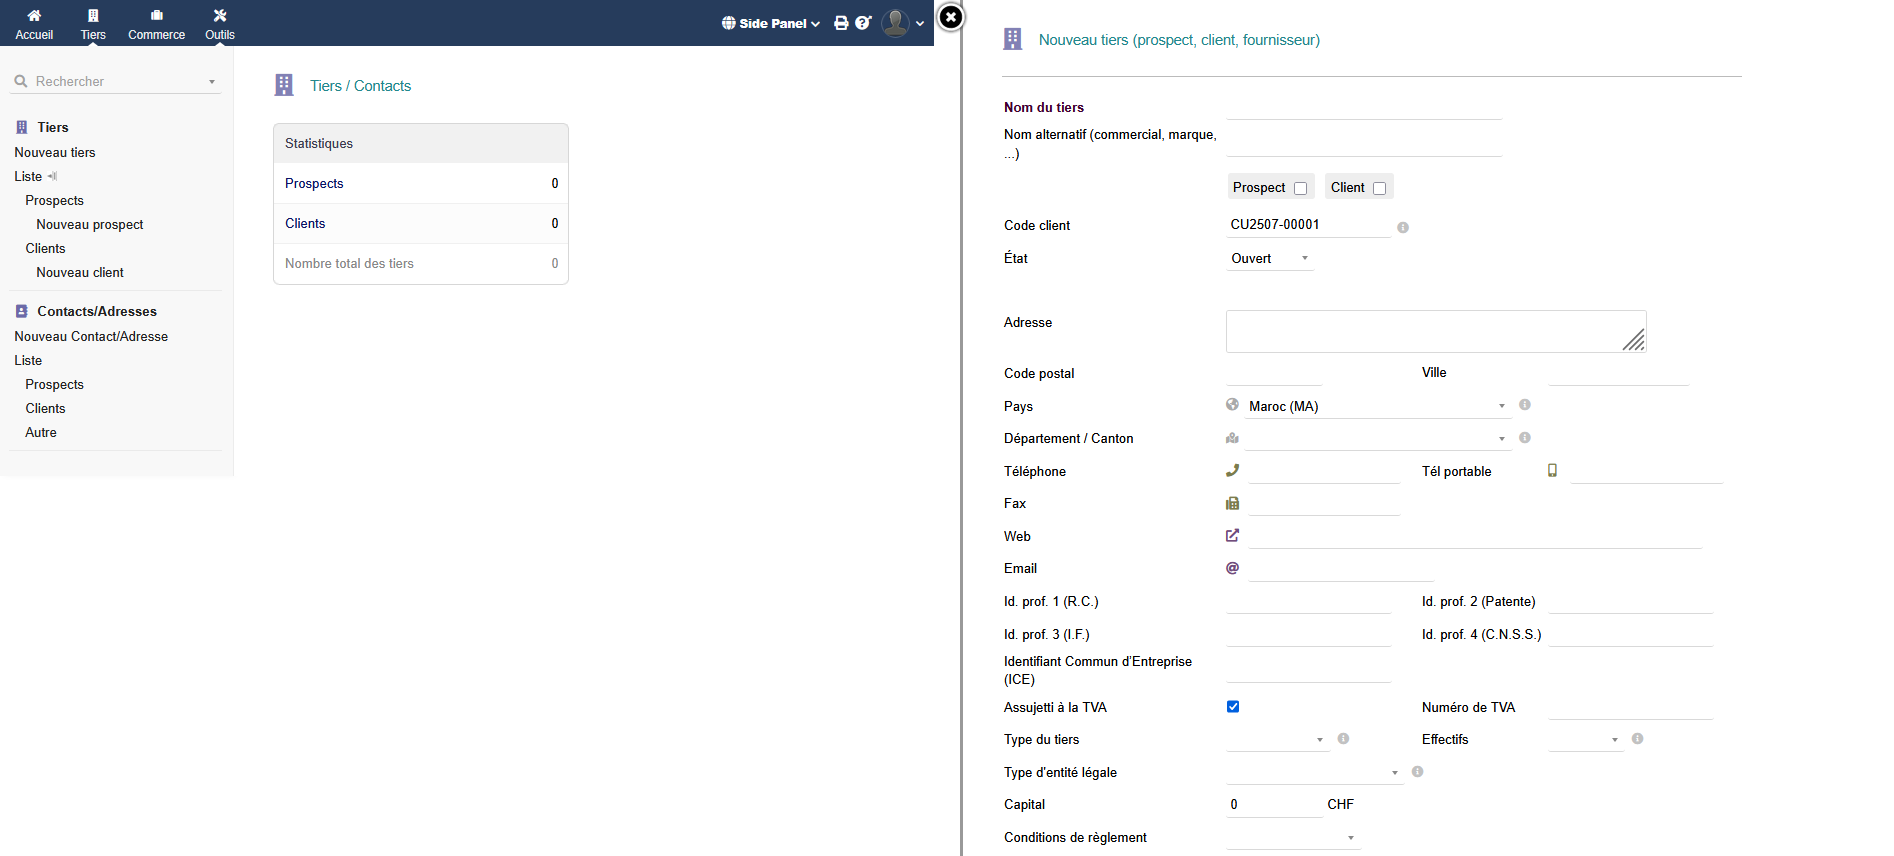Click the info icon next to Pays
Image resolution: width=1894 pixels, height=856 pixels.
pos(1525,405)
